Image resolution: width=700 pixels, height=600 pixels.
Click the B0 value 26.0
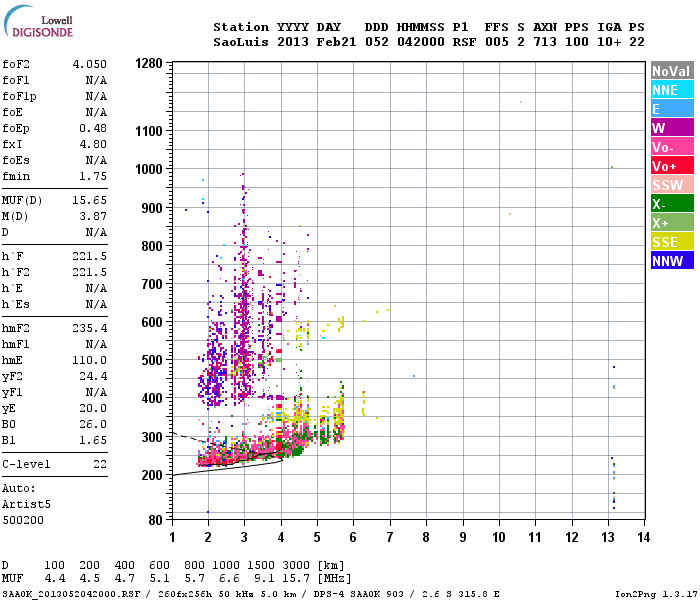93,424
